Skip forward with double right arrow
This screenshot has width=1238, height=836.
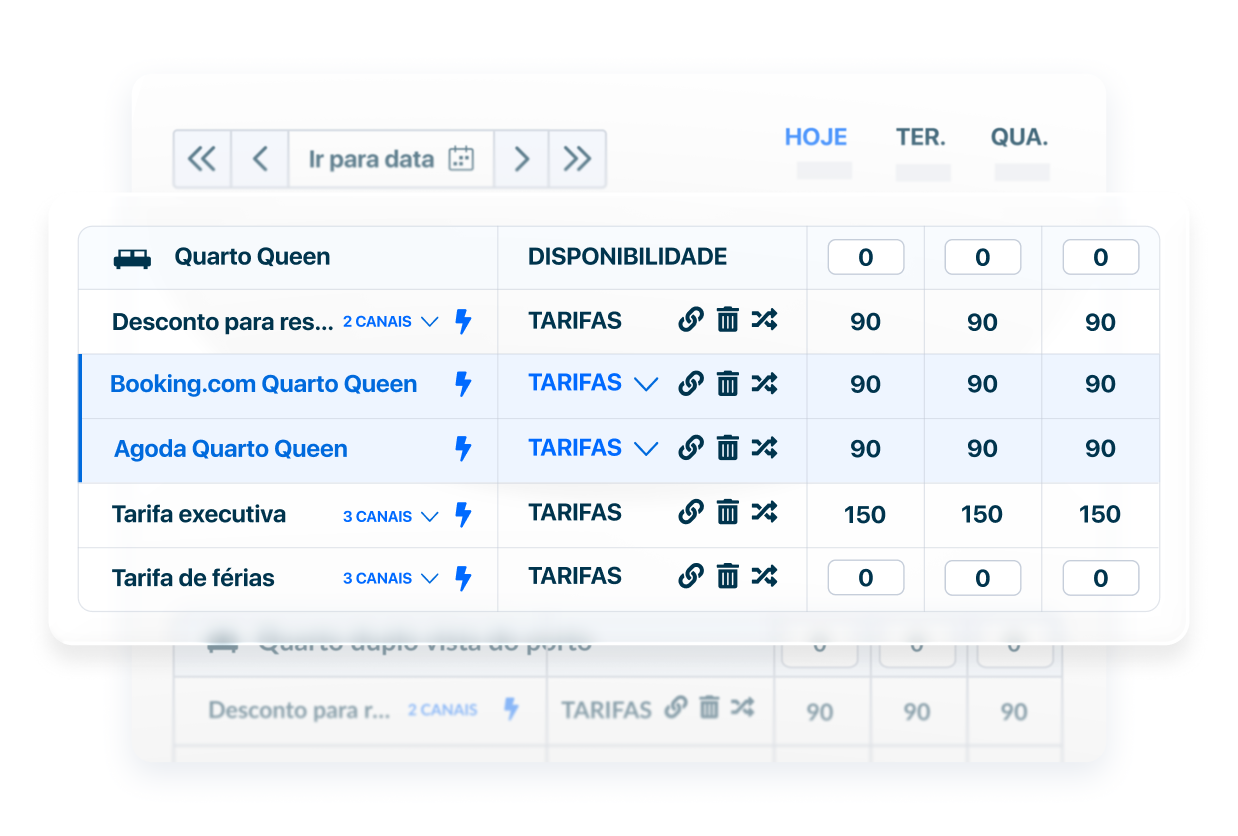click(x=577, y=159)
